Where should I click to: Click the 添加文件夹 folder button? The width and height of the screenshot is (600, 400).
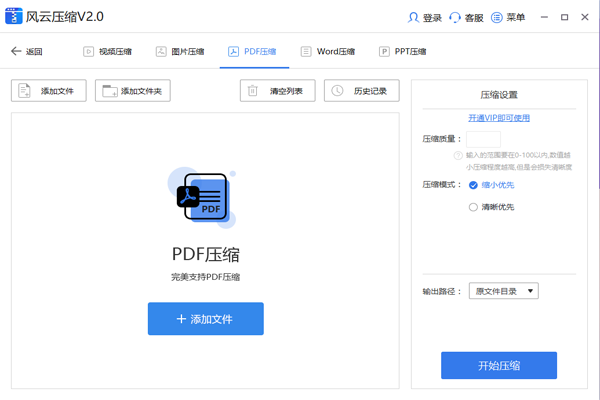pyautogui.click(x=134, y=91)
